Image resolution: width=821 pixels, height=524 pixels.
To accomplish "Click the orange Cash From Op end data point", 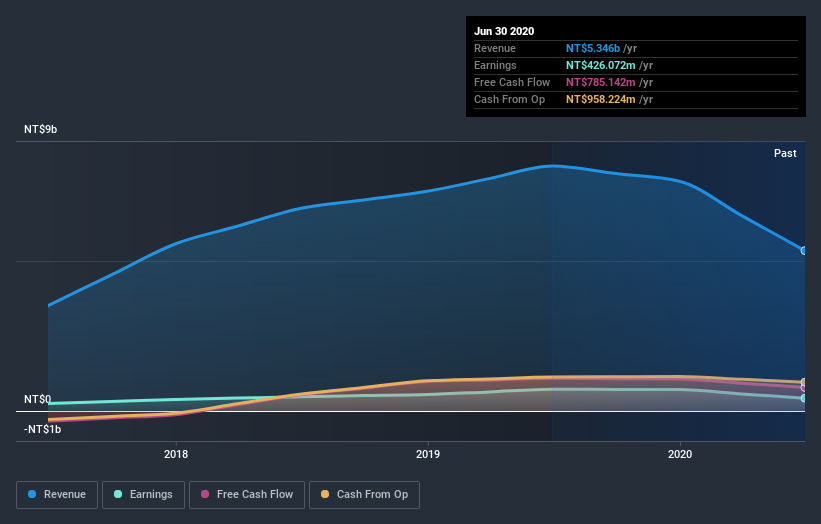I will tap(804, 382).
